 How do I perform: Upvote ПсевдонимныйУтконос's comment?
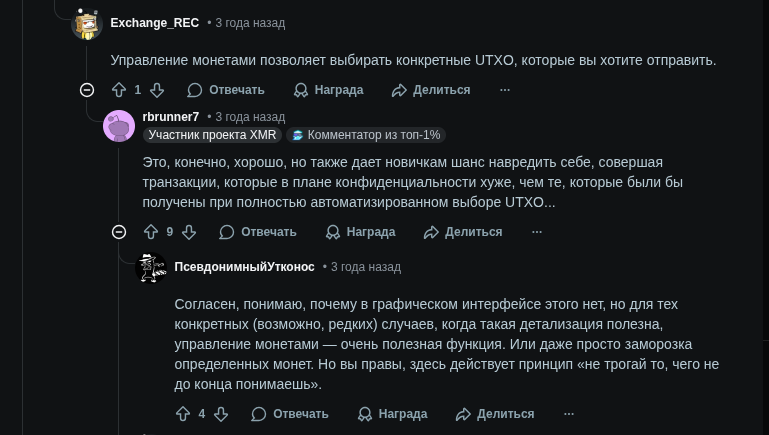click(x=183, y=414)
